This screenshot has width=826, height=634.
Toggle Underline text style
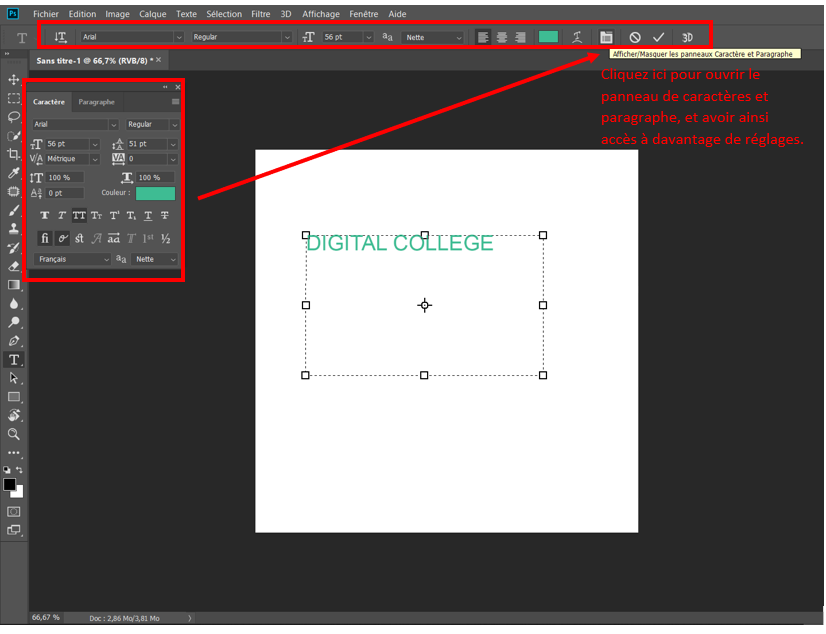coord(148,215)
